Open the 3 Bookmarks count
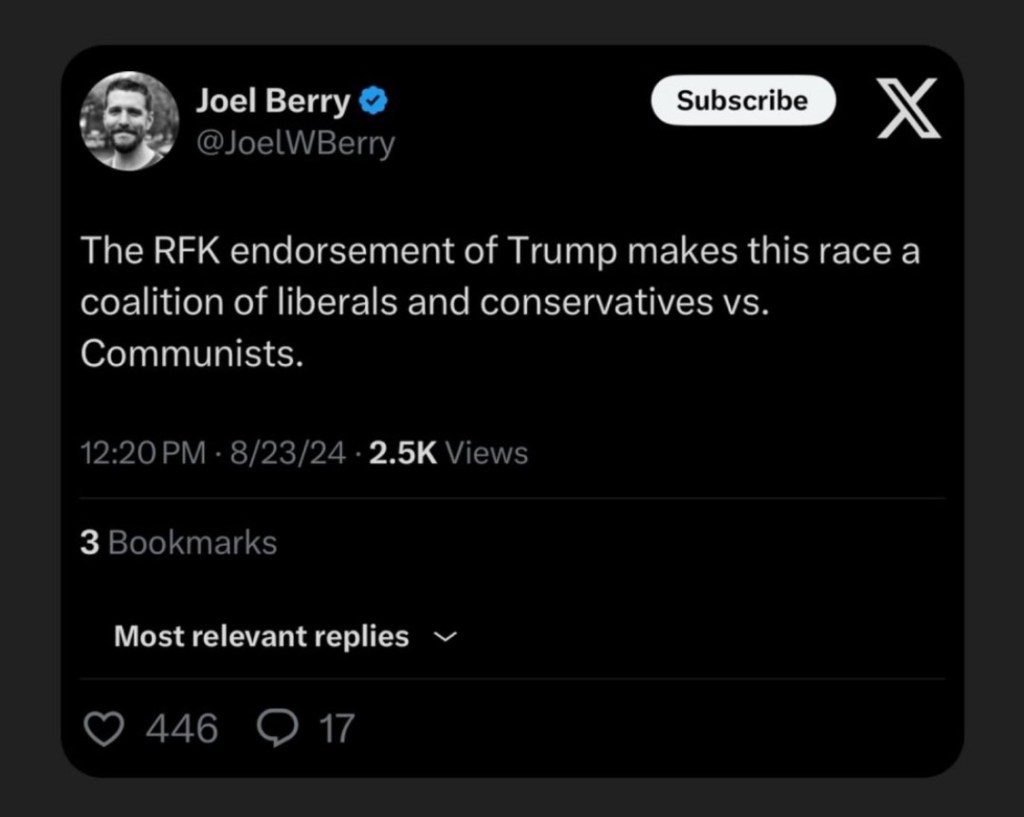Image resolution: width=1024 pixels, height=817 pixels. 178,543
